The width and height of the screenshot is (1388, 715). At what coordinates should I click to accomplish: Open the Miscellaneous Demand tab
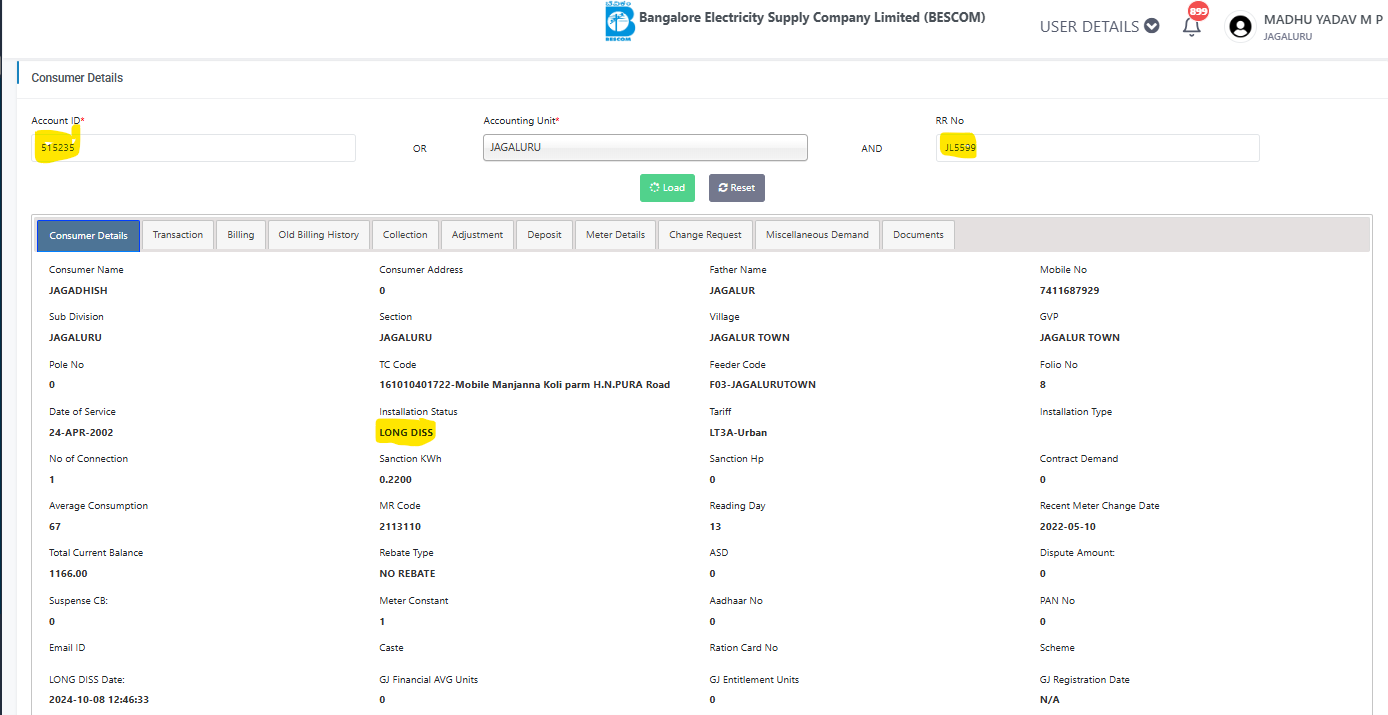point(817,235)
